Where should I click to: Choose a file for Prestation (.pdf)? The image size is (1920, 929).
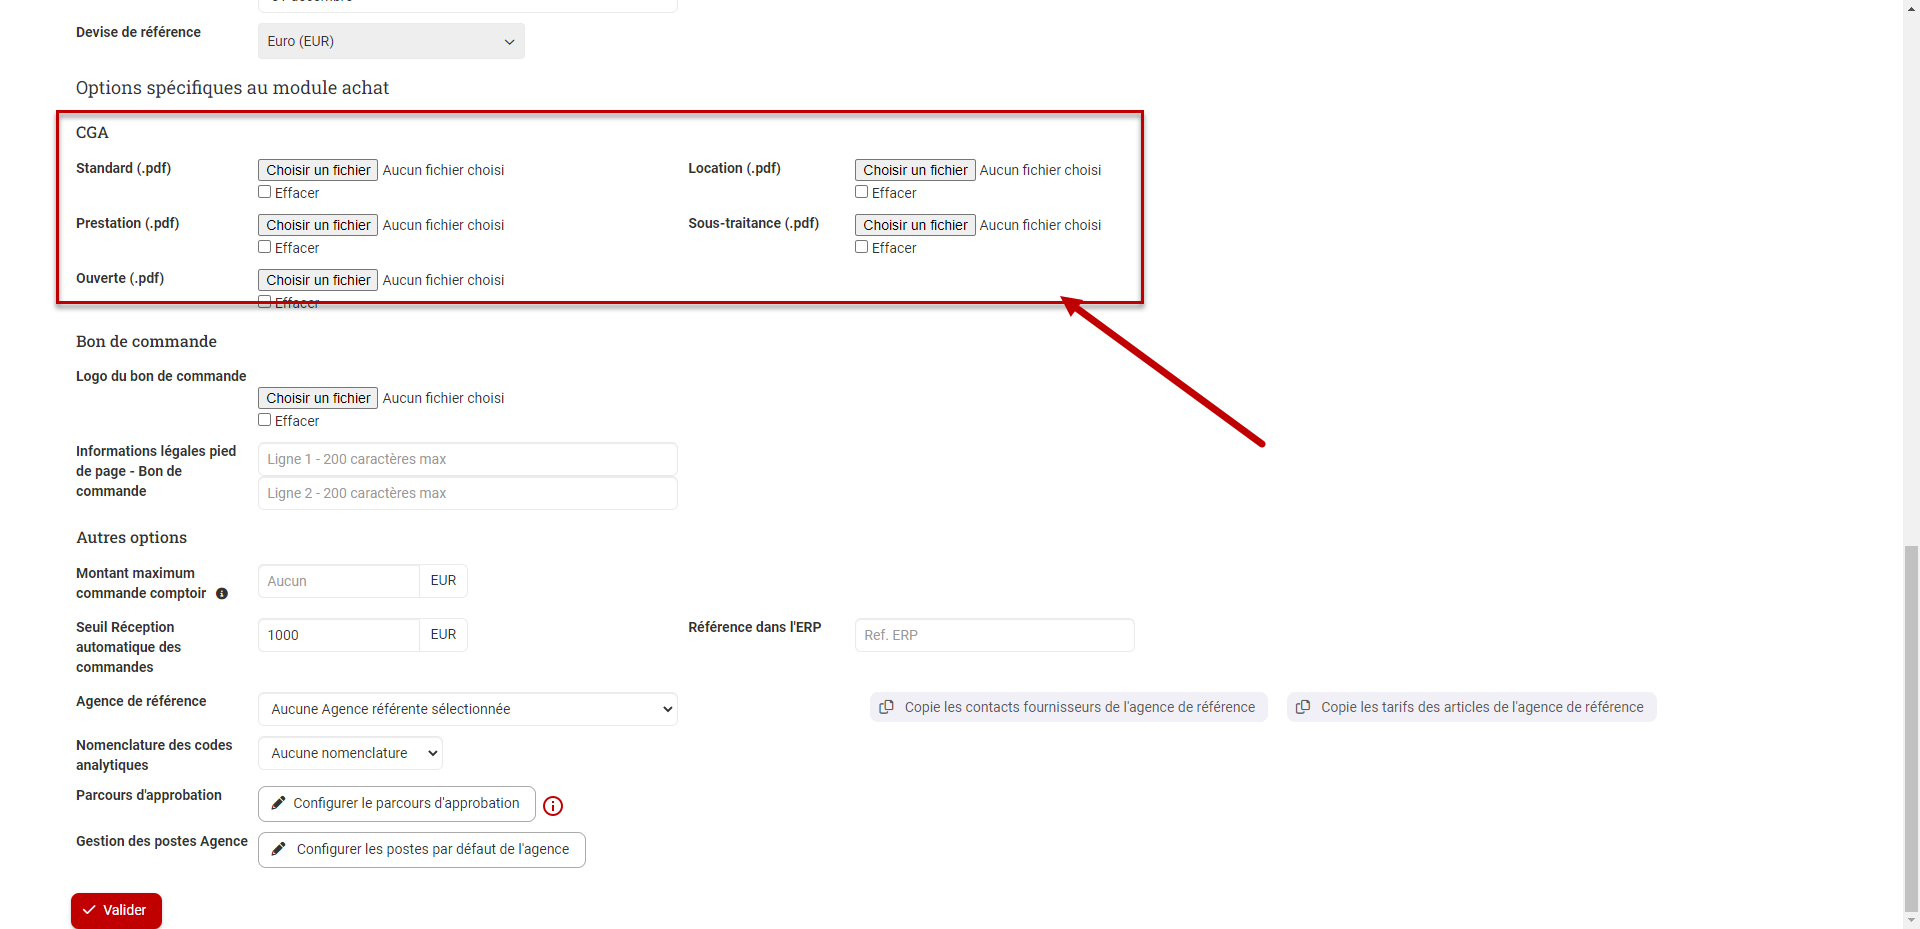(318, 225)
